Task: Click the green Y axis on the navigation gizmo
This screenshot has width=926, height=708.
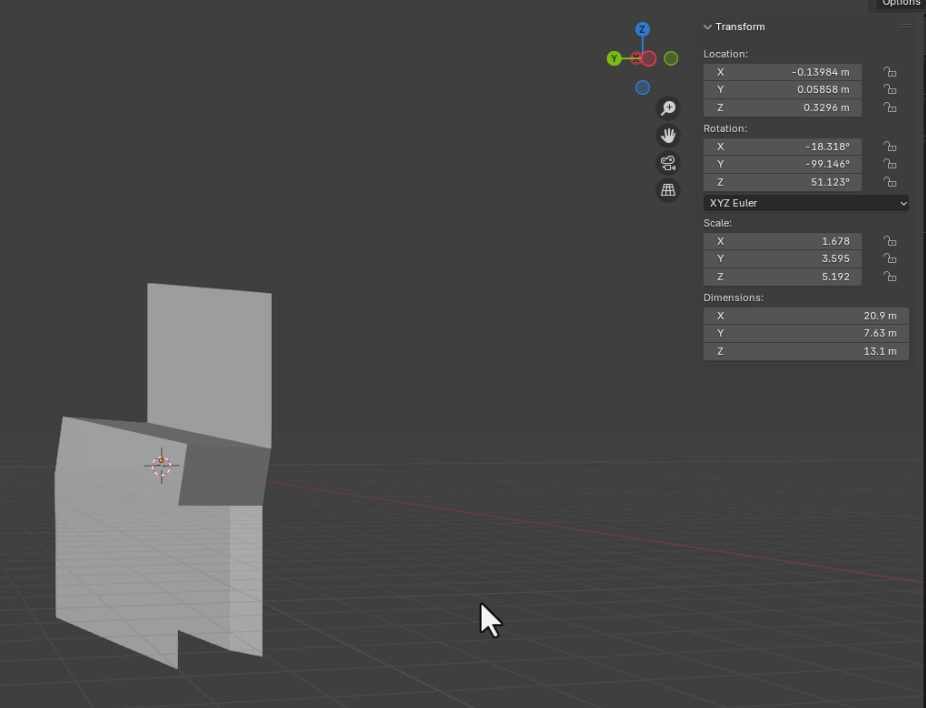Action: point(614,59)
